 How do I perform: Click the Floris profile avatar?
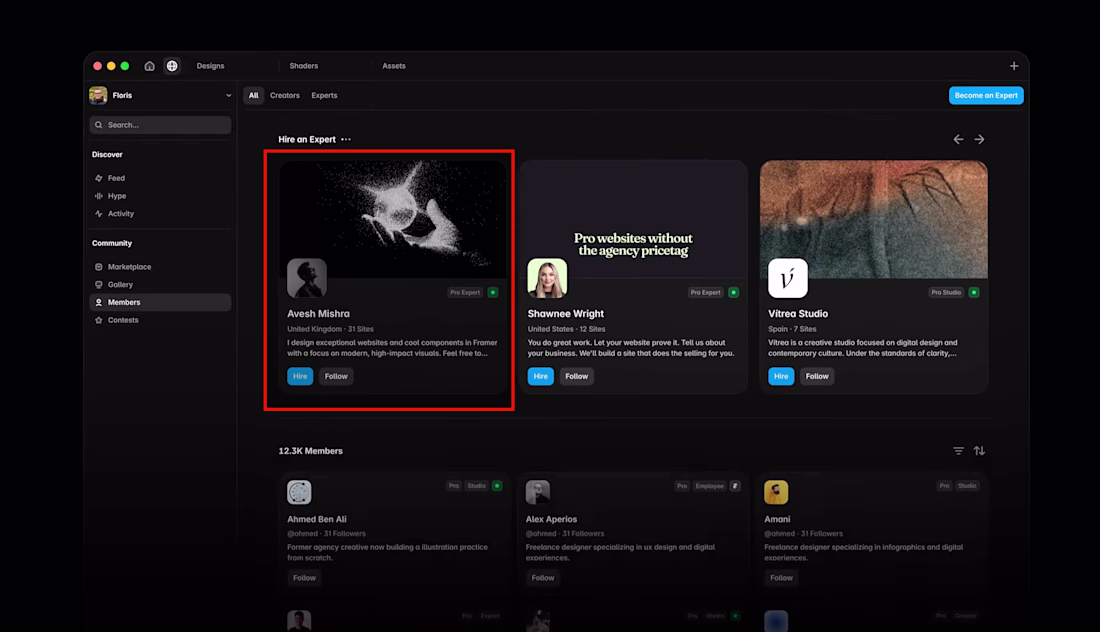click(x=98, y=95)
